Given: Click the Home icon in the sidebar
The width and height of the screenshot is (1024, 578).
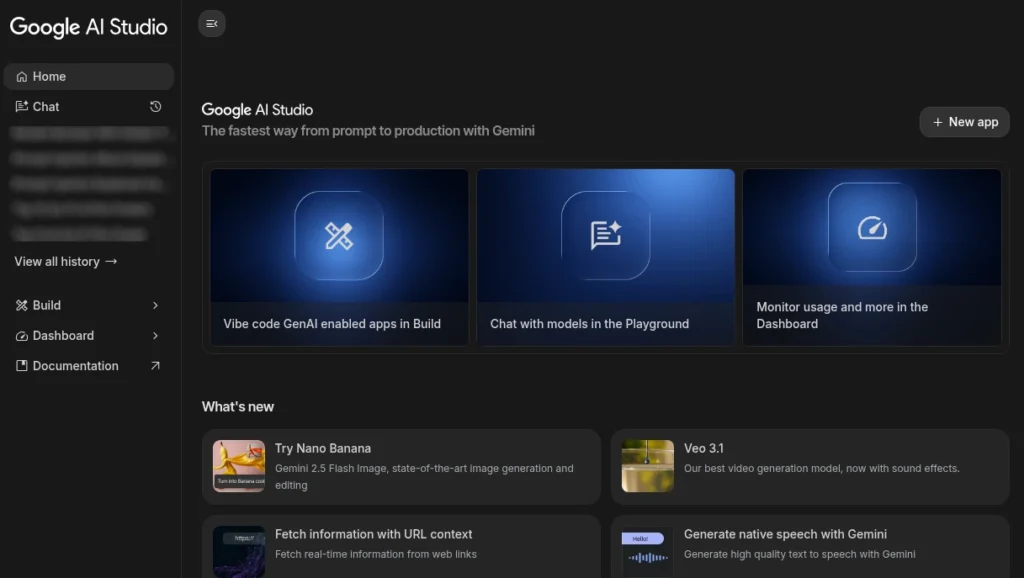Looking at the screenshot, I should (20, 76).
